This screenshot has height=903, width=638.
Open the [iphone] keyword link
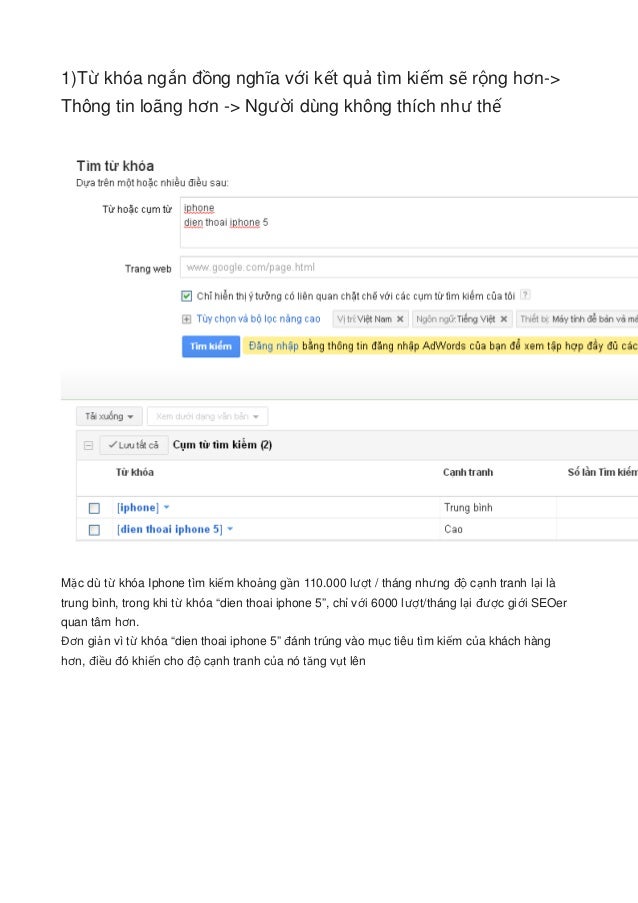point(138,507)
